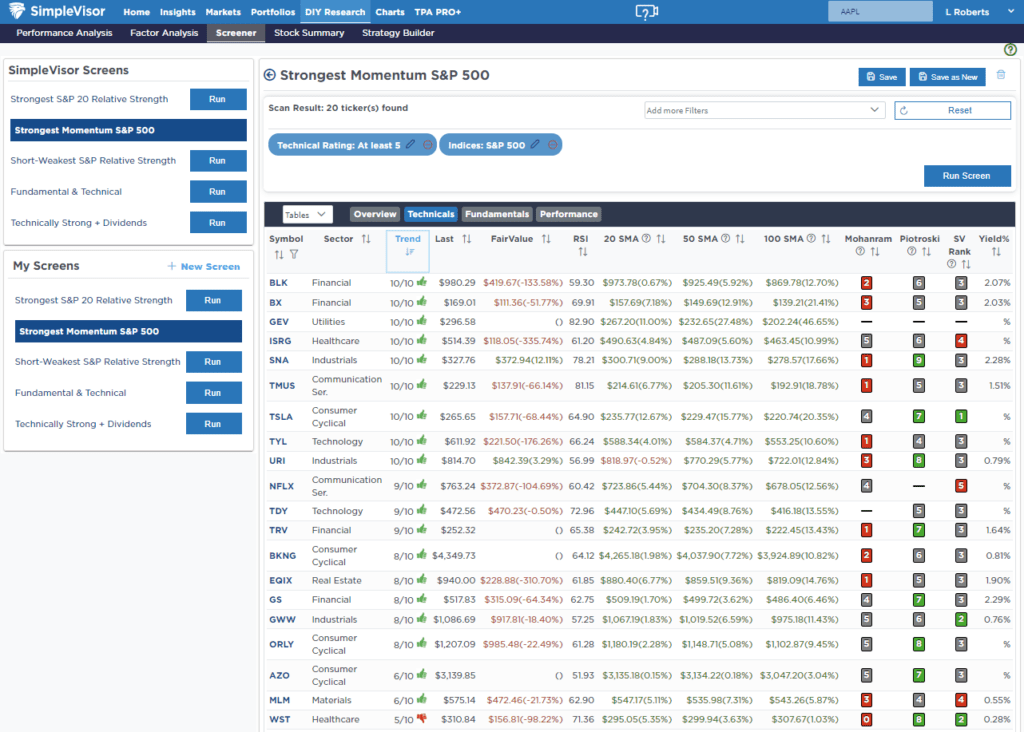Click the Save as New button
1024x732 pixels.
click(x=948, y=76)
